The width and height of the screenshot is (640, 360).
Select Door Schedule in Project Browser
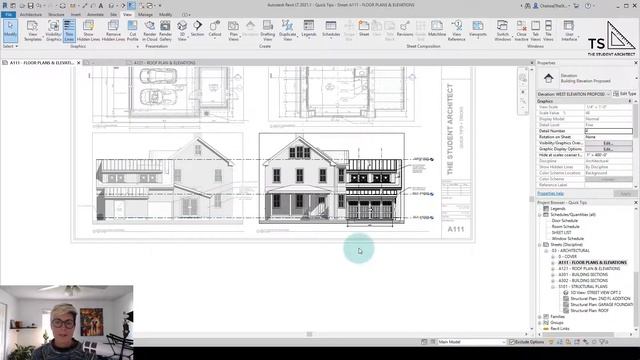564,221
